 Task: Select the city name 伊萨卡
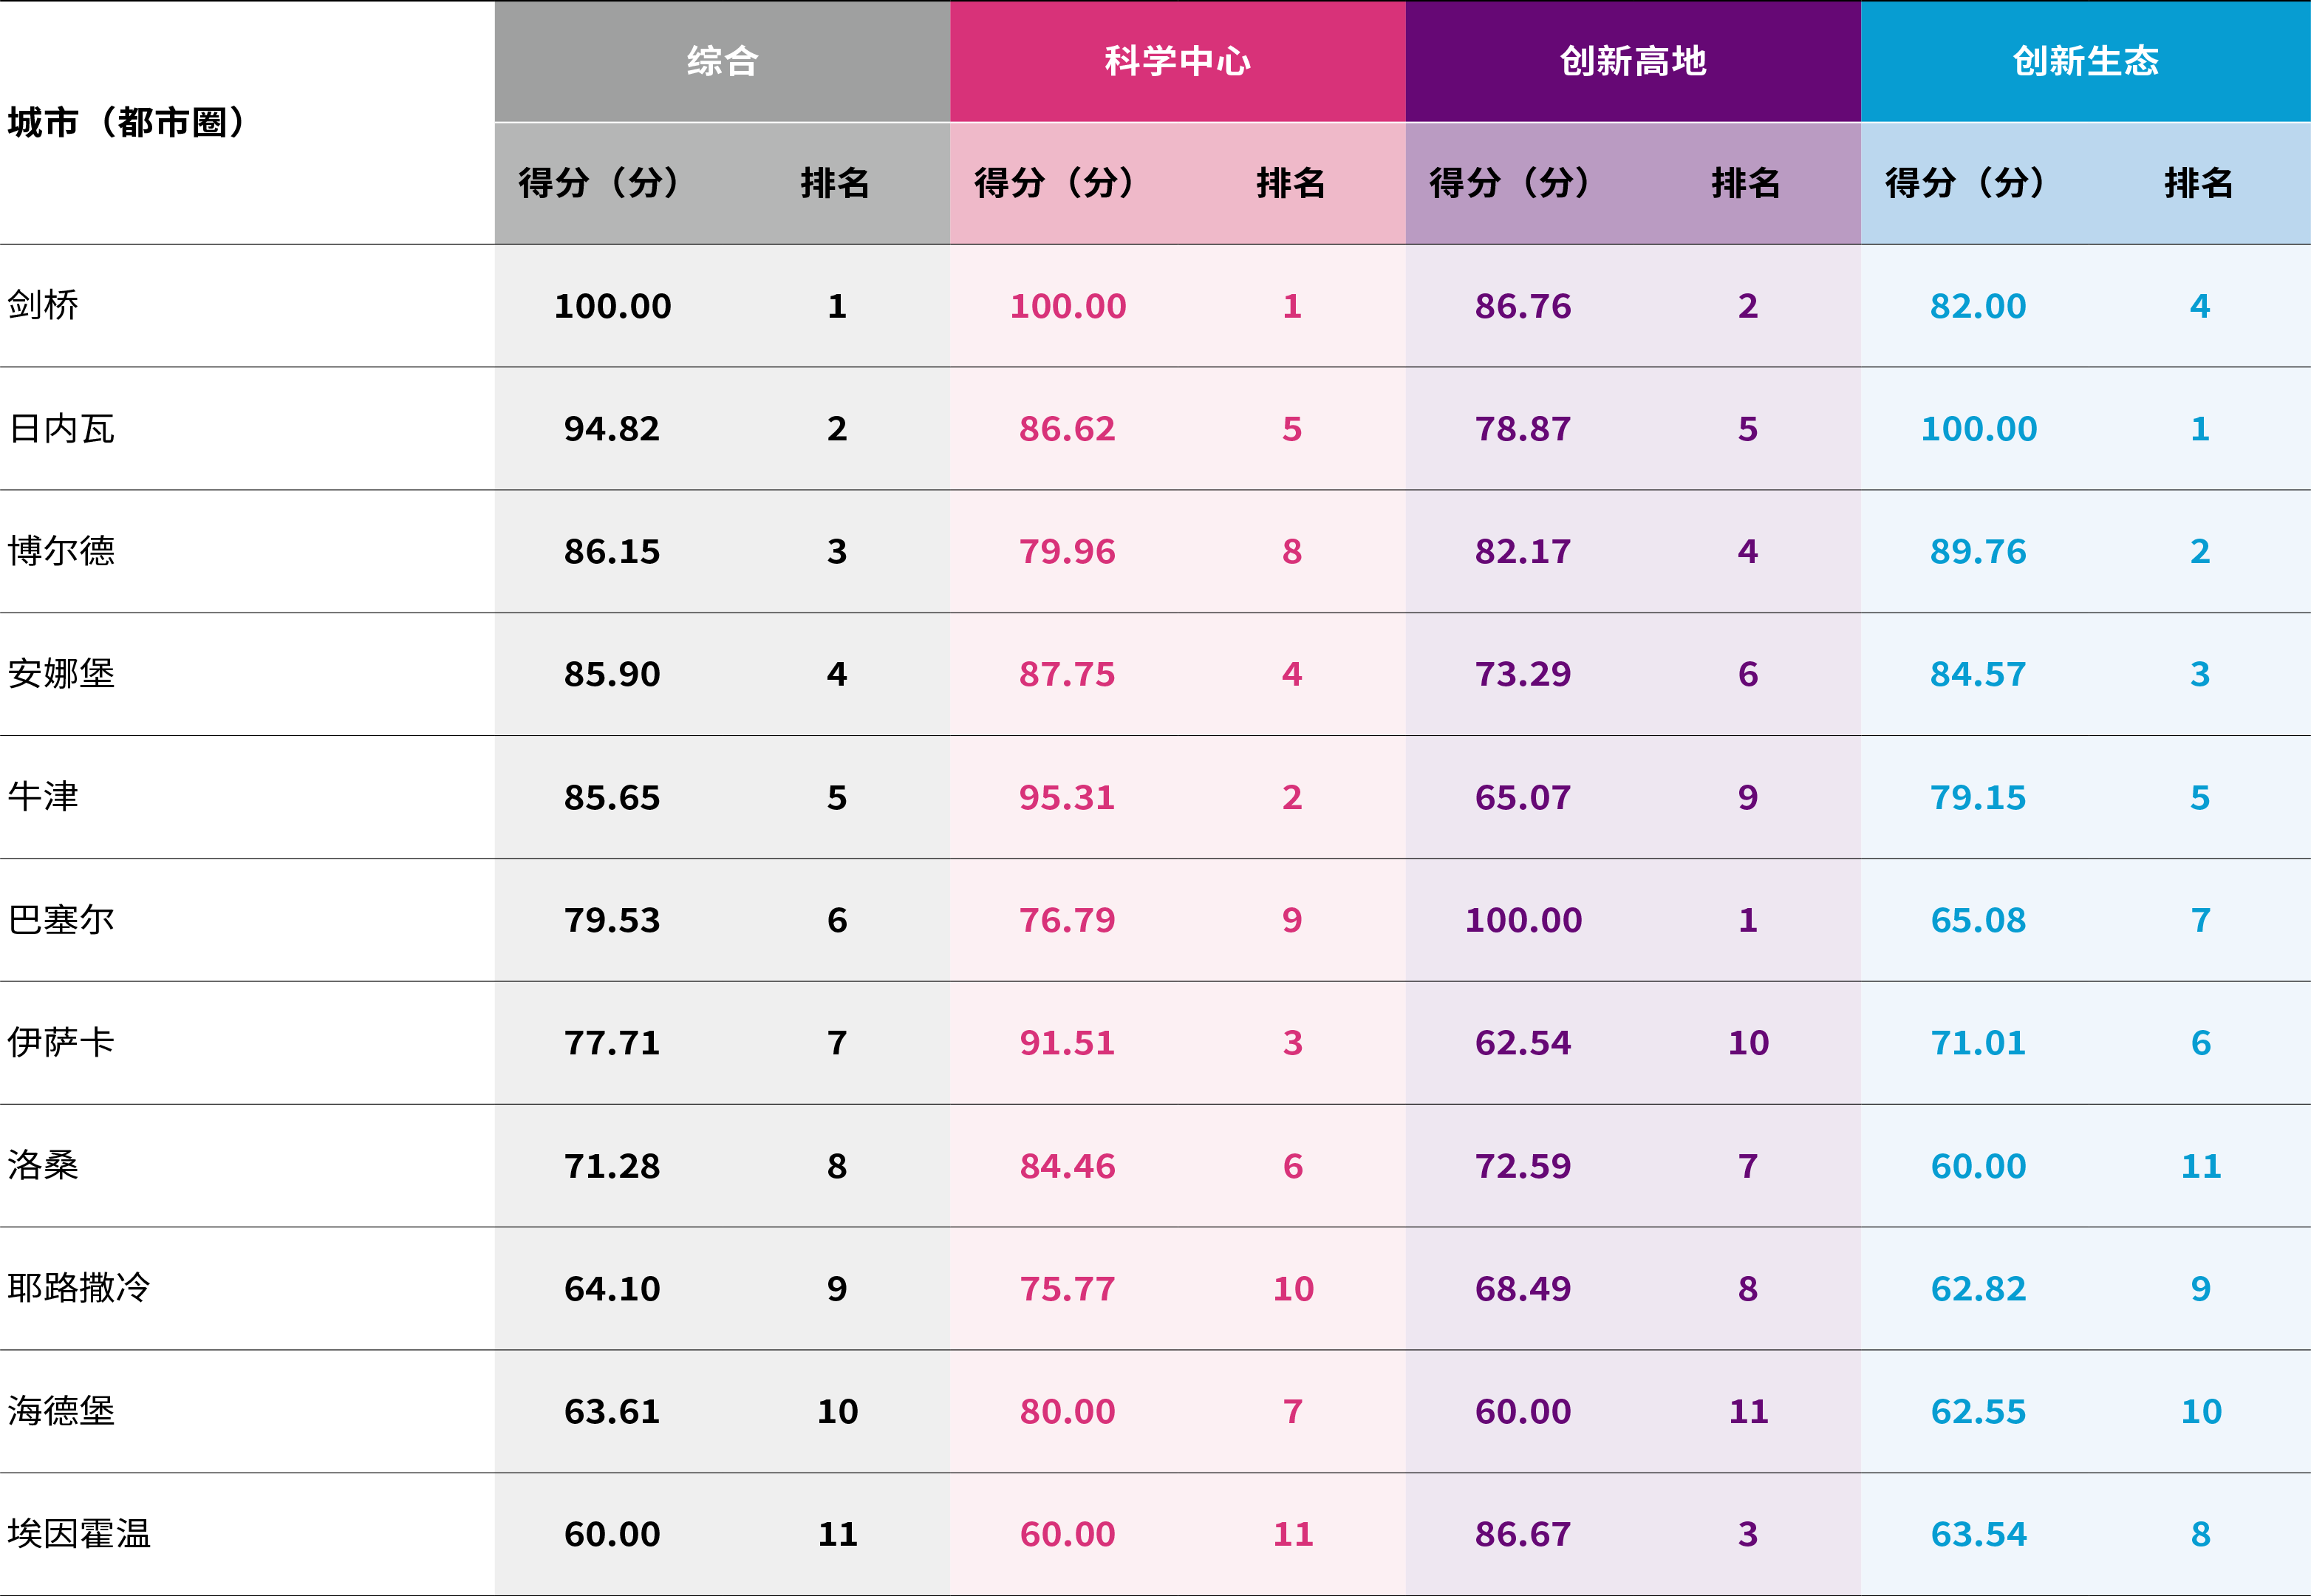61,1042
